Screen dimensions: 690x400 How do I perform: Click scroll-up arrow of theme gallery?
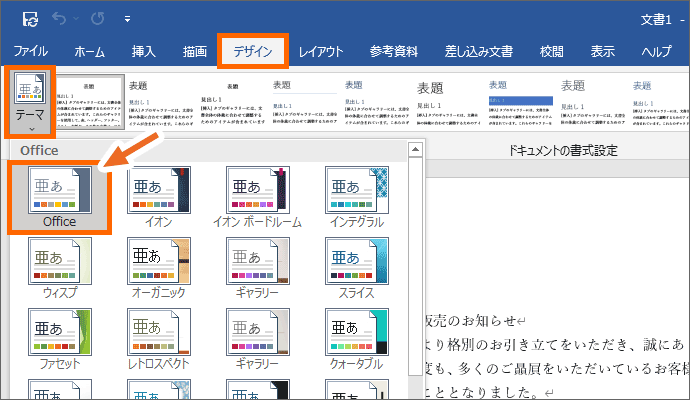[415, 150]
